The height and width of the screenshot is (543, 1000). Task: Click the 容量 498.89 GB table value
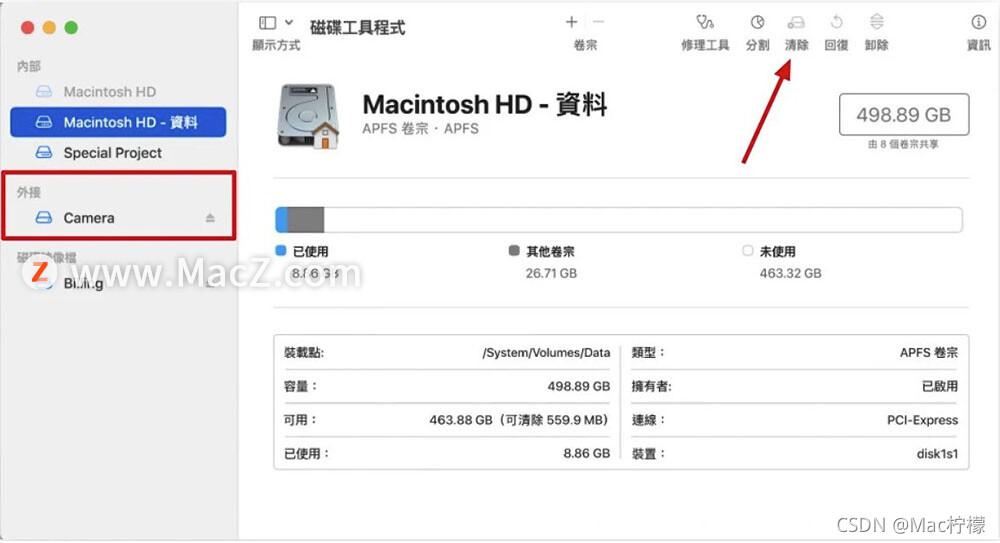578,387
